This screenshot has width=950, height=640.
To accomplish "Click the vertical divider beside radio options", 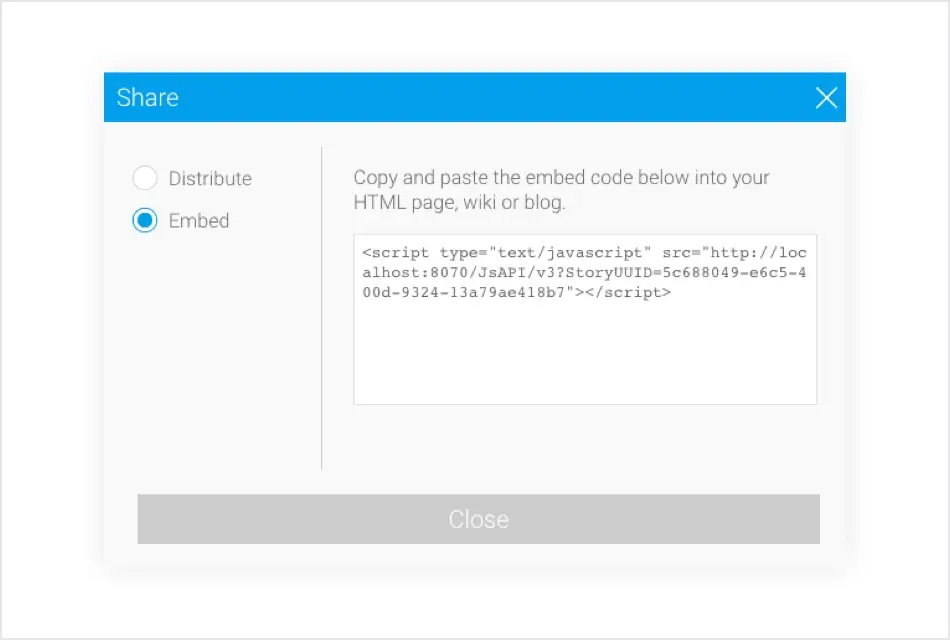I will [x=322, y=308].
